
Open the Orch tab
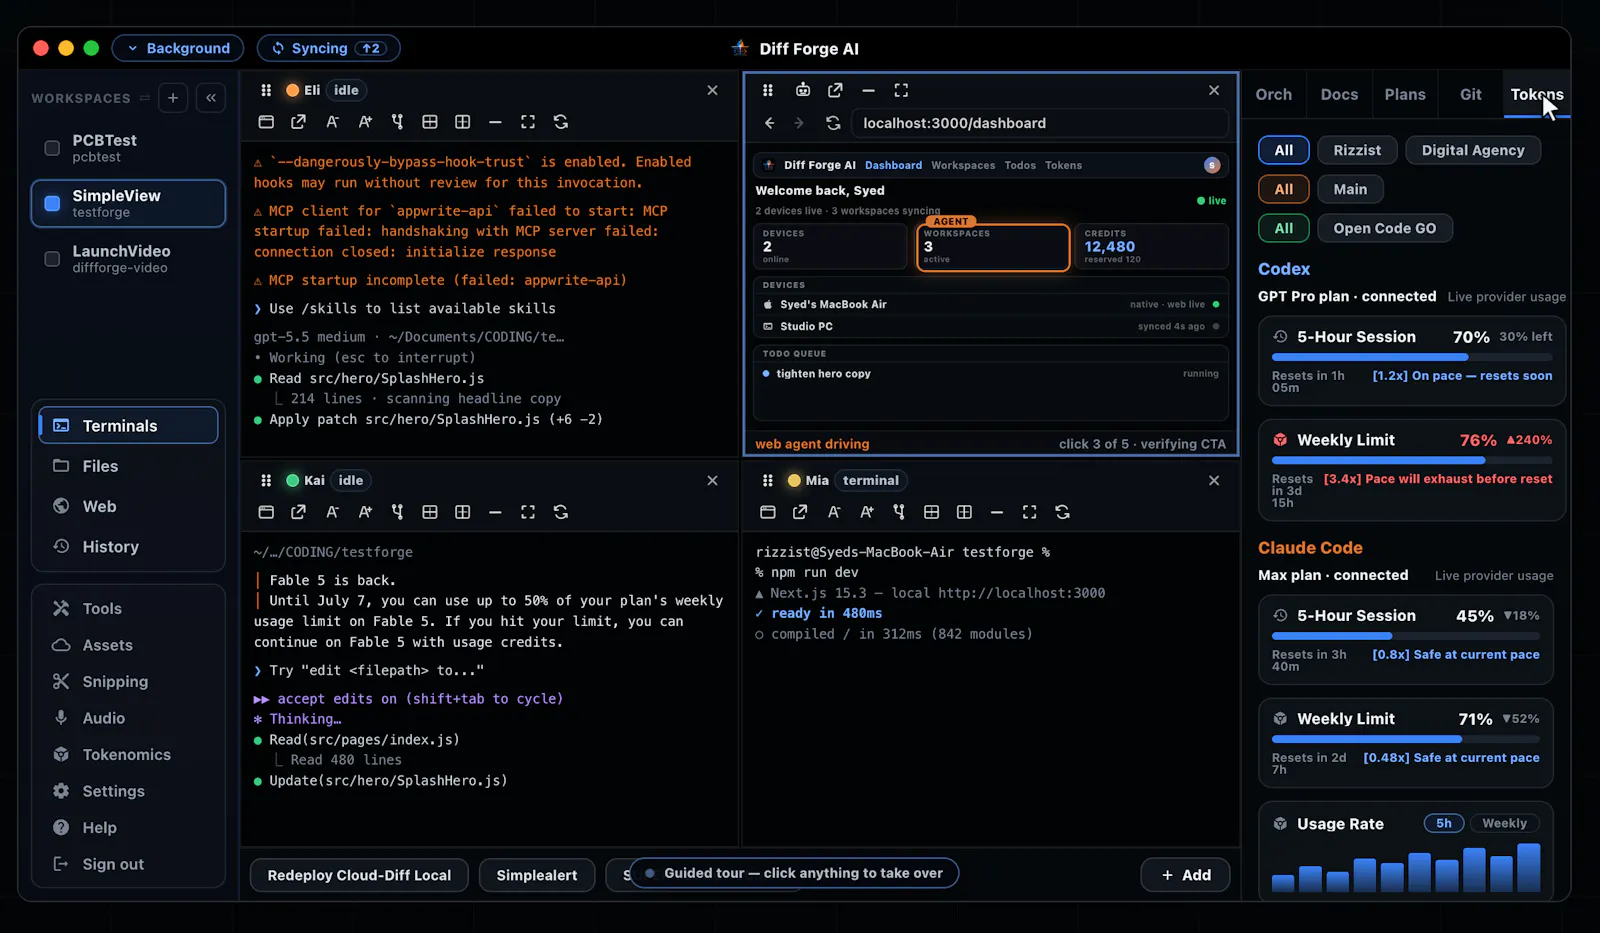tap(1274, 94)
